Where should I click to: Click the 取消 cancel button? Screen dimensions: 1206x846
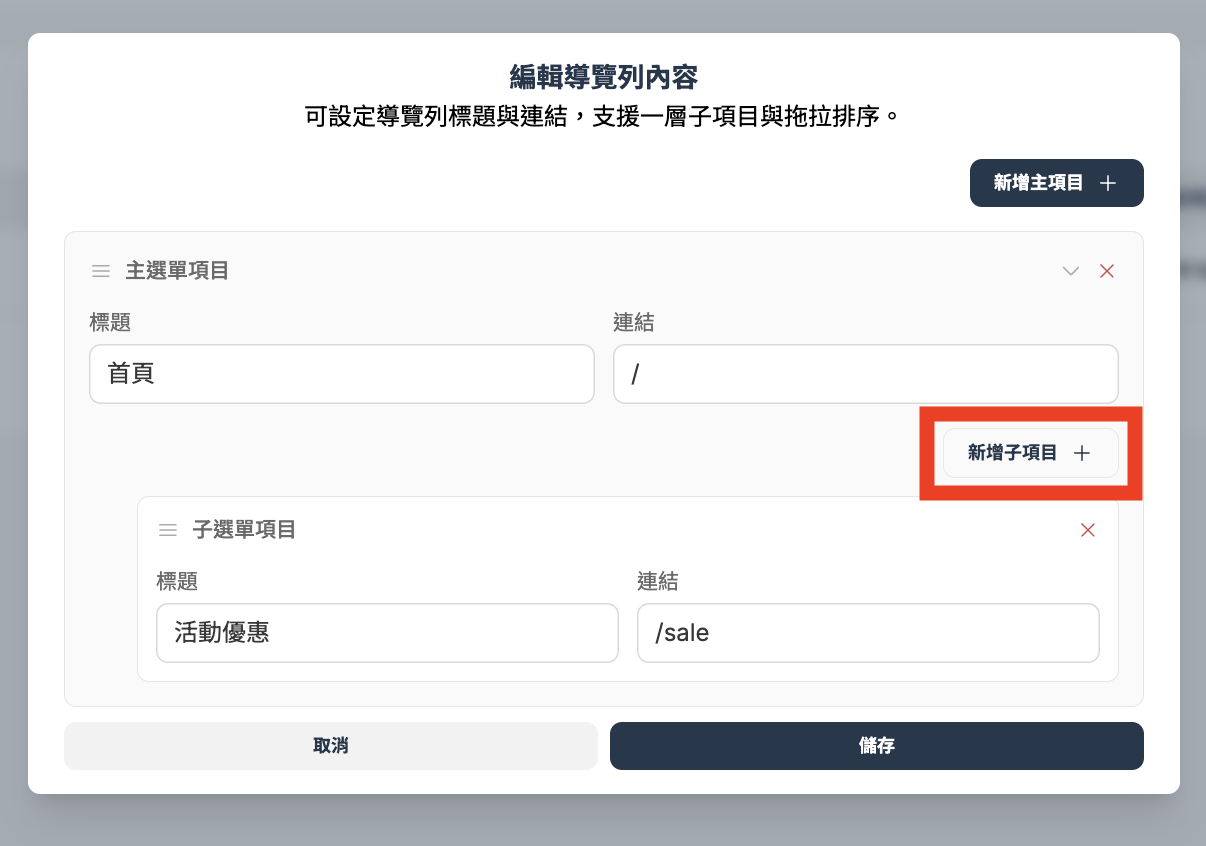pos(330,745)
